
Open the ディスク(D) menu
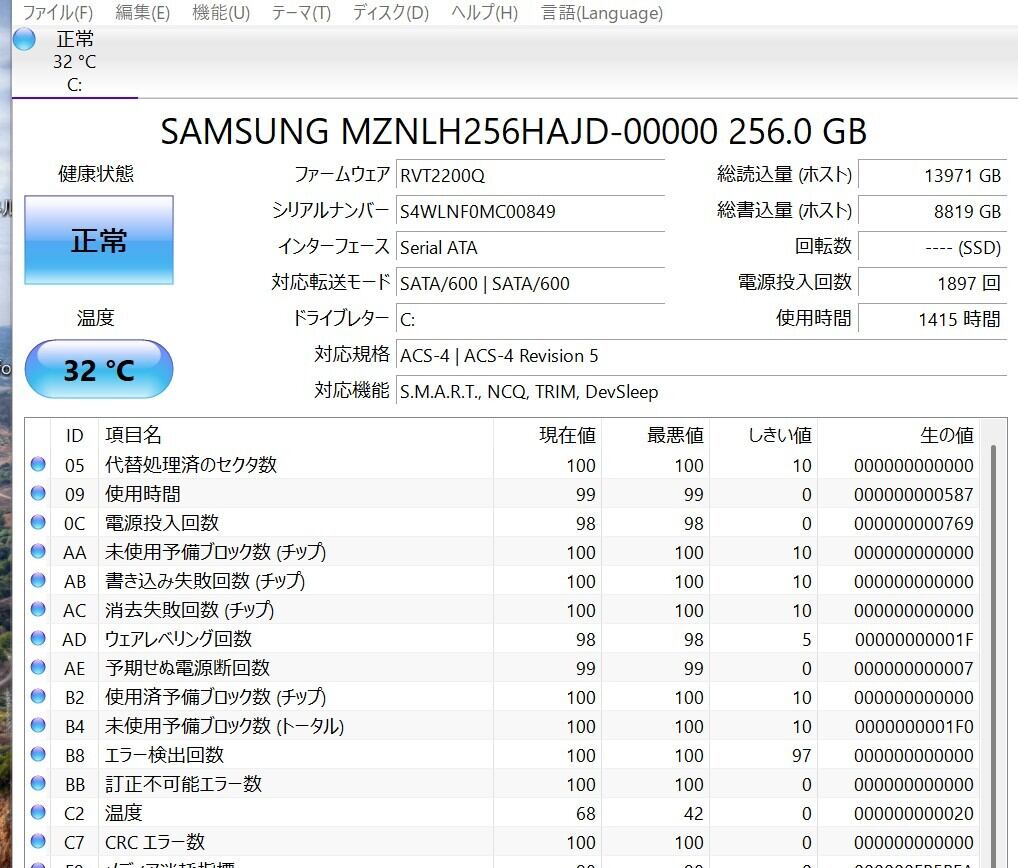(390, 13)
